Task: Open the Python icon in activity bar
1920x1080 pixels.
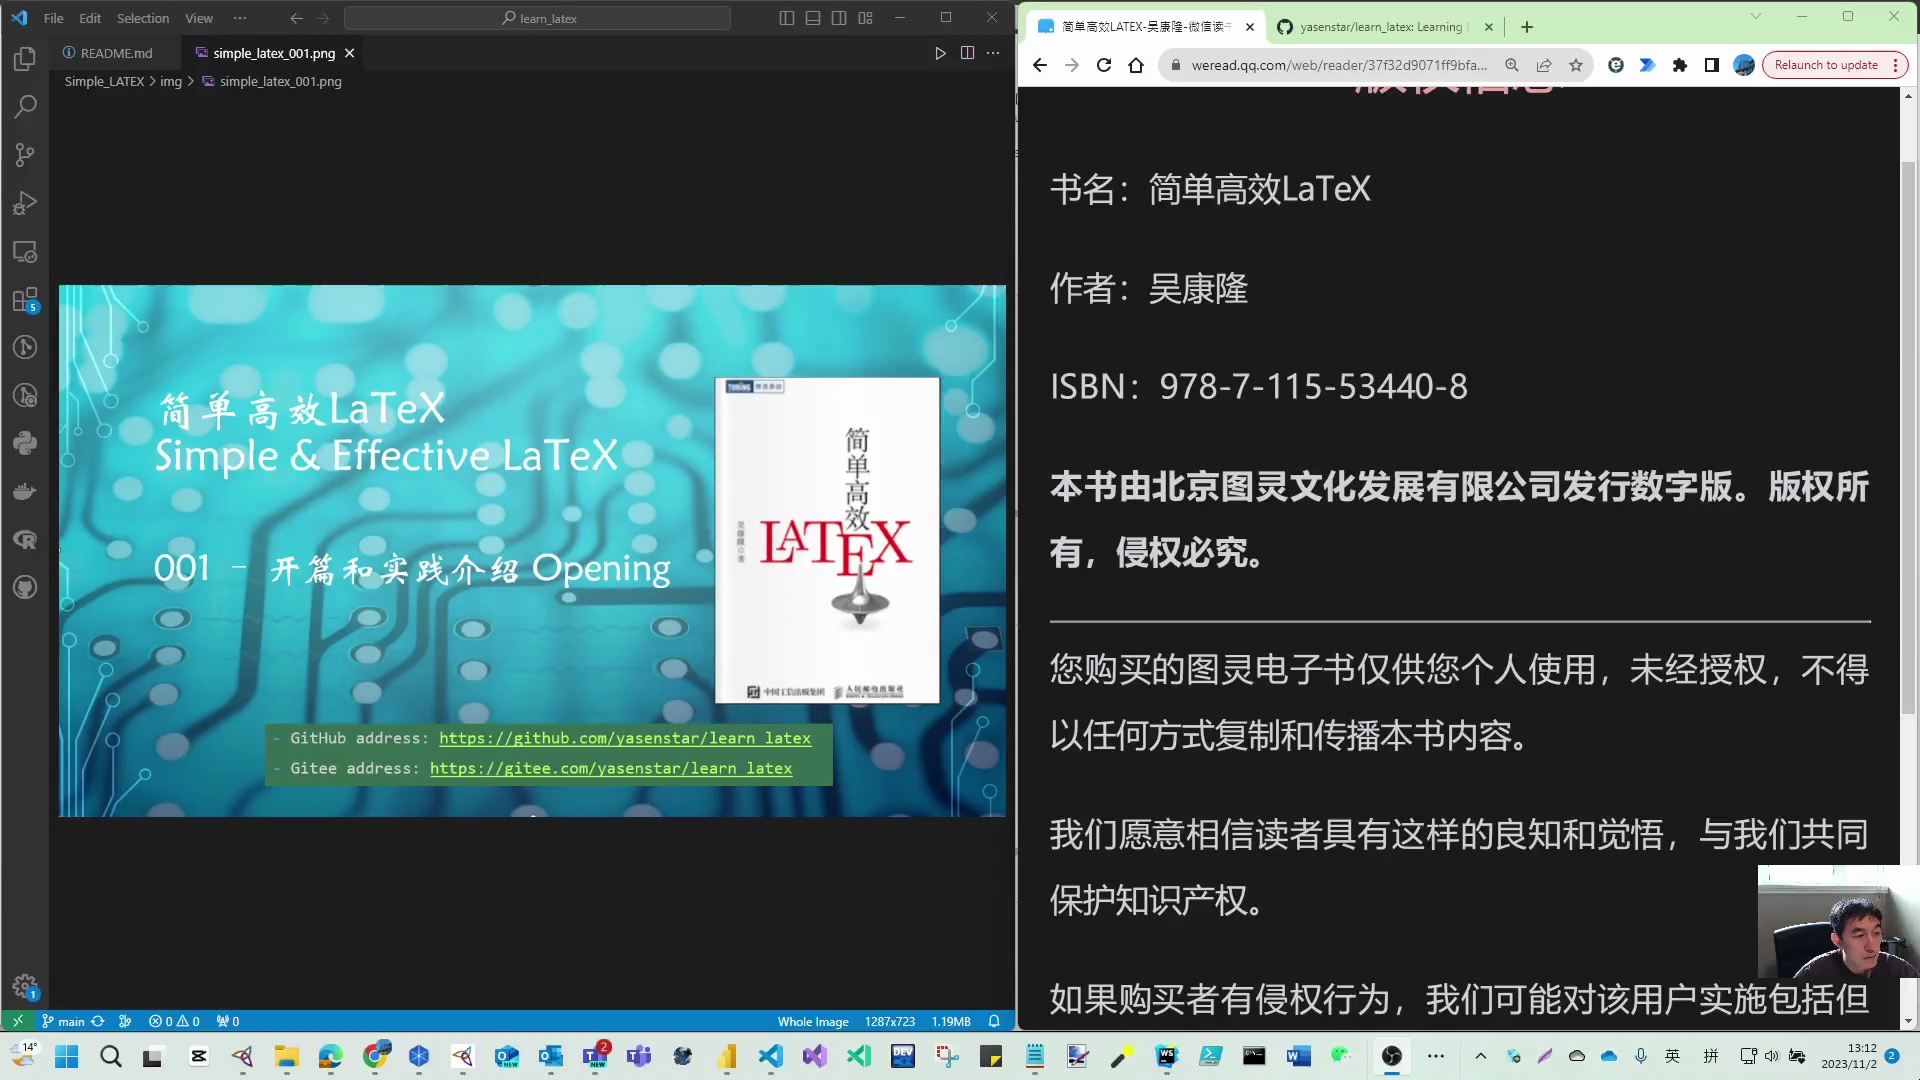Action: (25, 443)
